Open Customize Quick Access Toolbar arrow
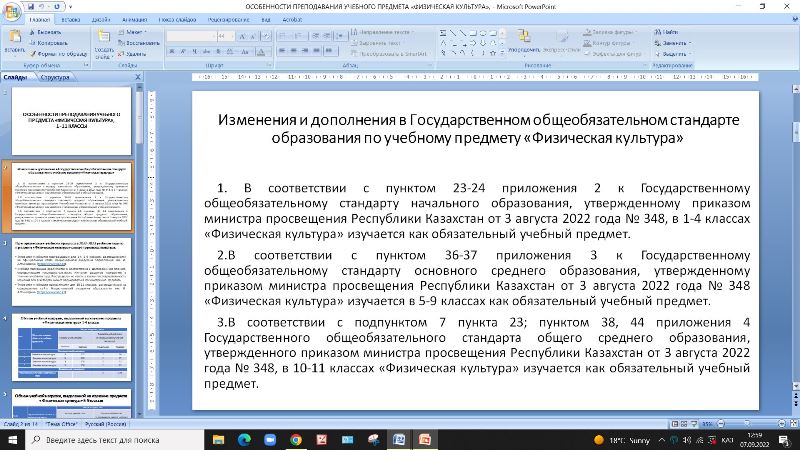 click(x=70, y=7)
